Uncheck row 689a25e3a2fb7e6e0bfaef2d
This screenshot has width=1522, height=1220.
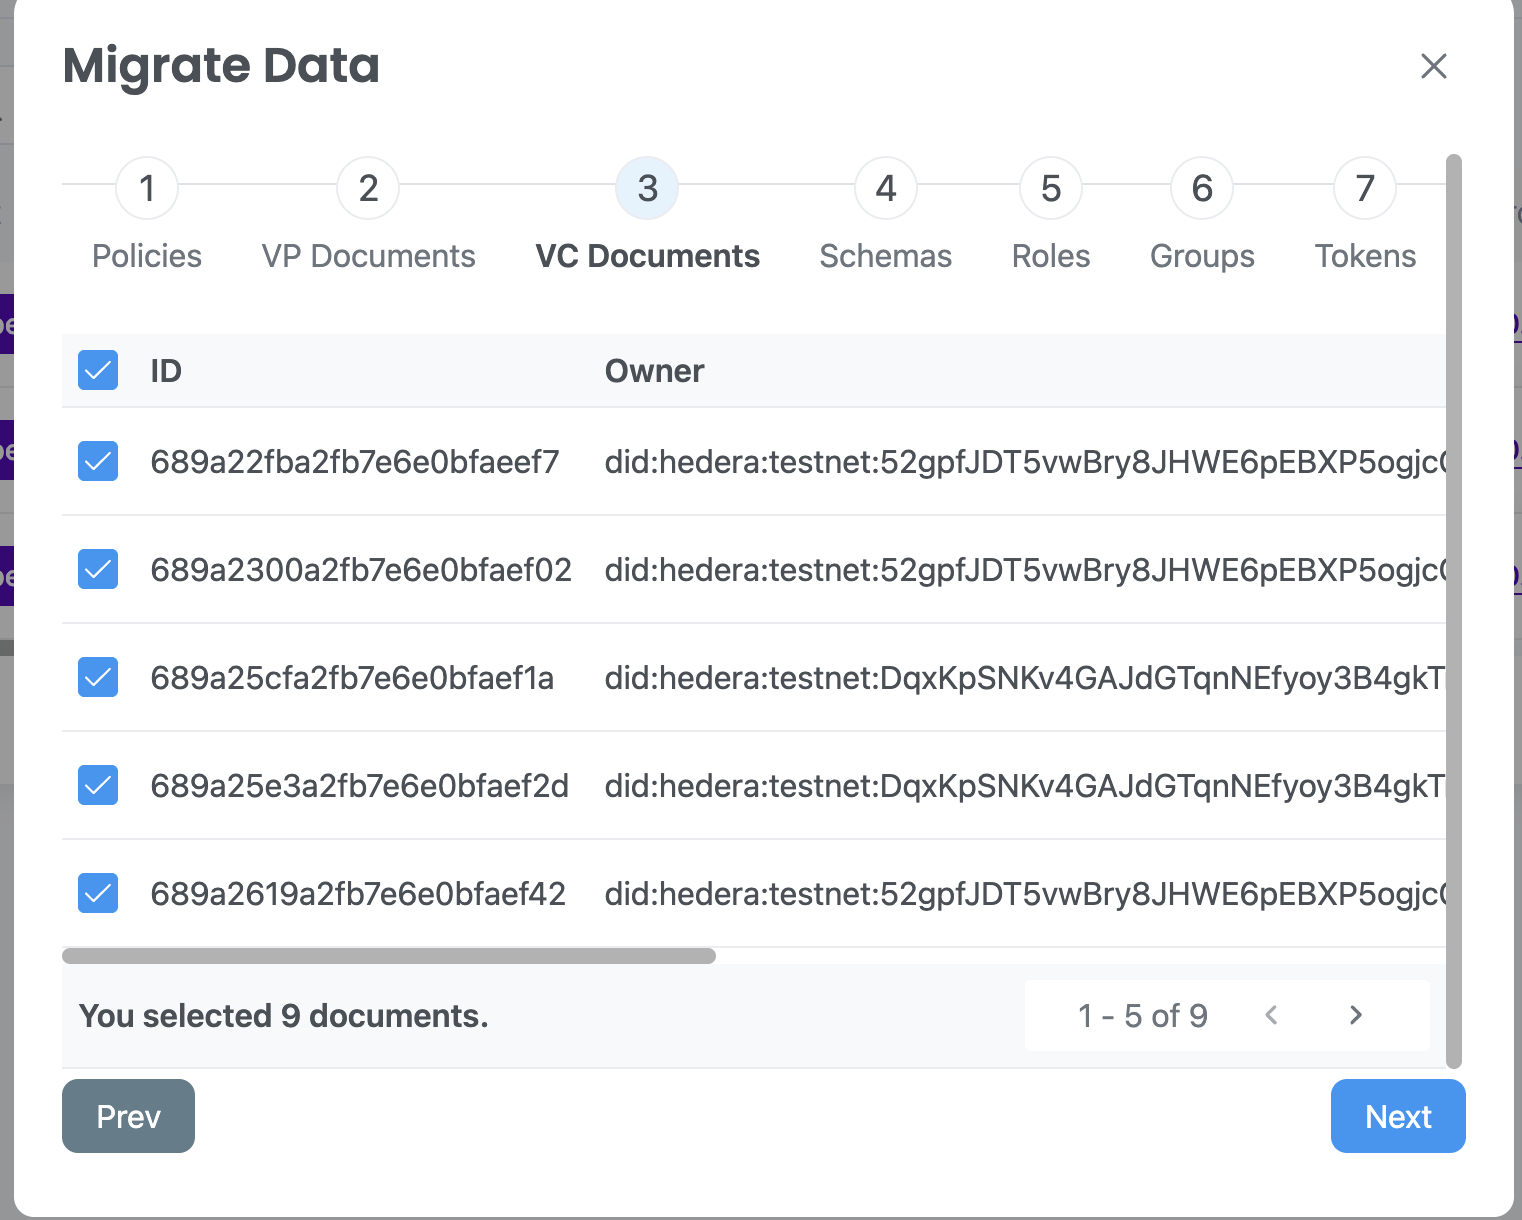tap(98, 785)
